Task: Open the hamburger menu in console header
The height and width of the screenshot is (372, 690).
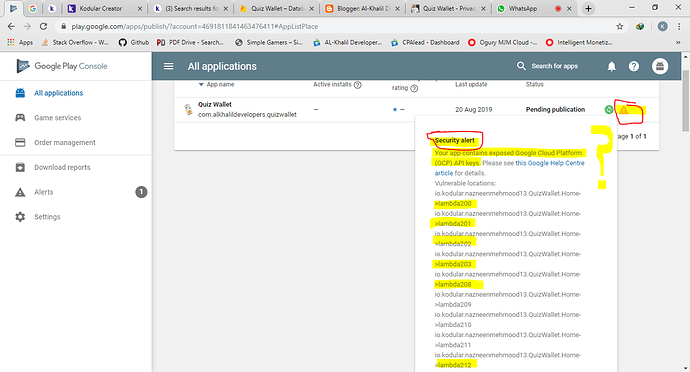Action: [x=169, y=66]
